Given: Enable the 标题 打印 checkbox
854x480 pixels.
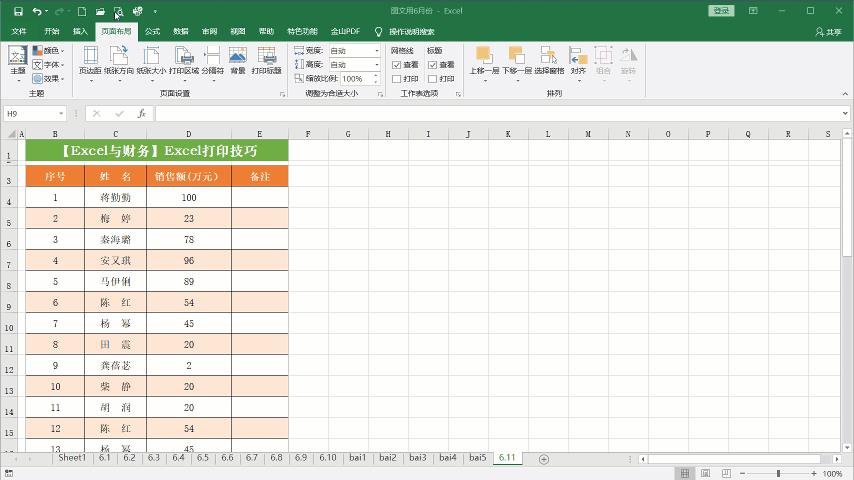Looking at the screenshot, I should (433, 78).
